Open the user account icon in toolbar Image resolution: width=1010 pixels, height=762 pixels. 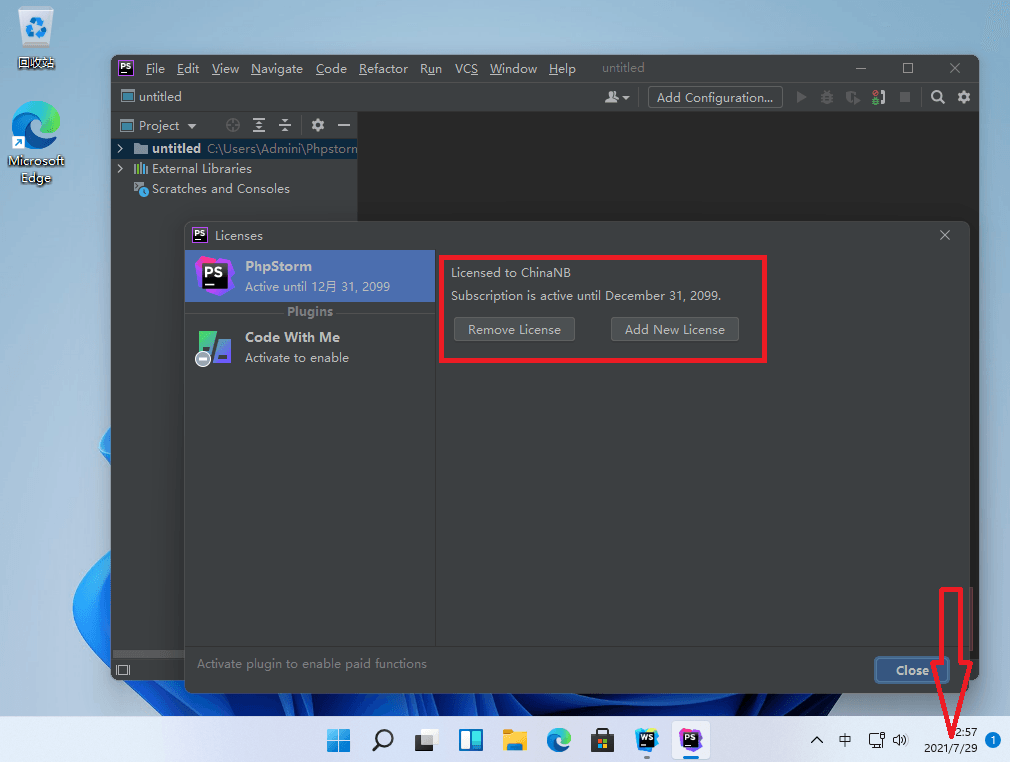coord(616,97)
